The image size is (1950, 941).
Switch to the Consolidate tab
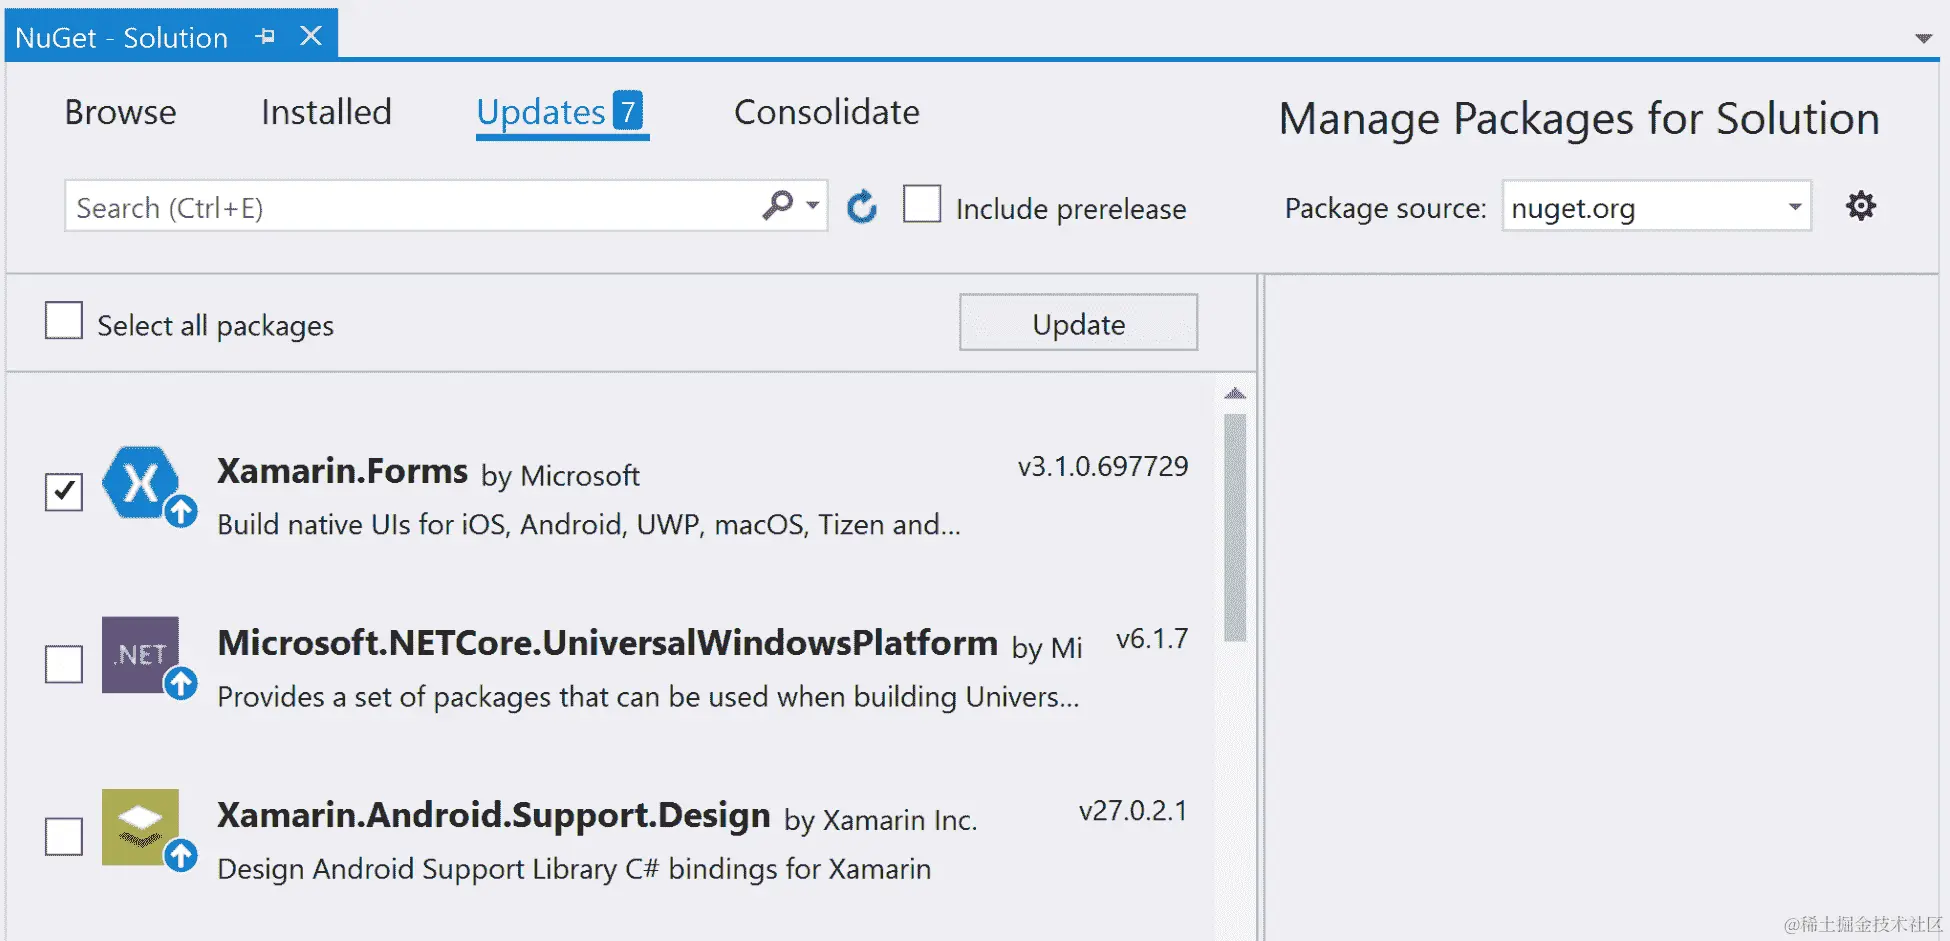(x=826, y=112)
